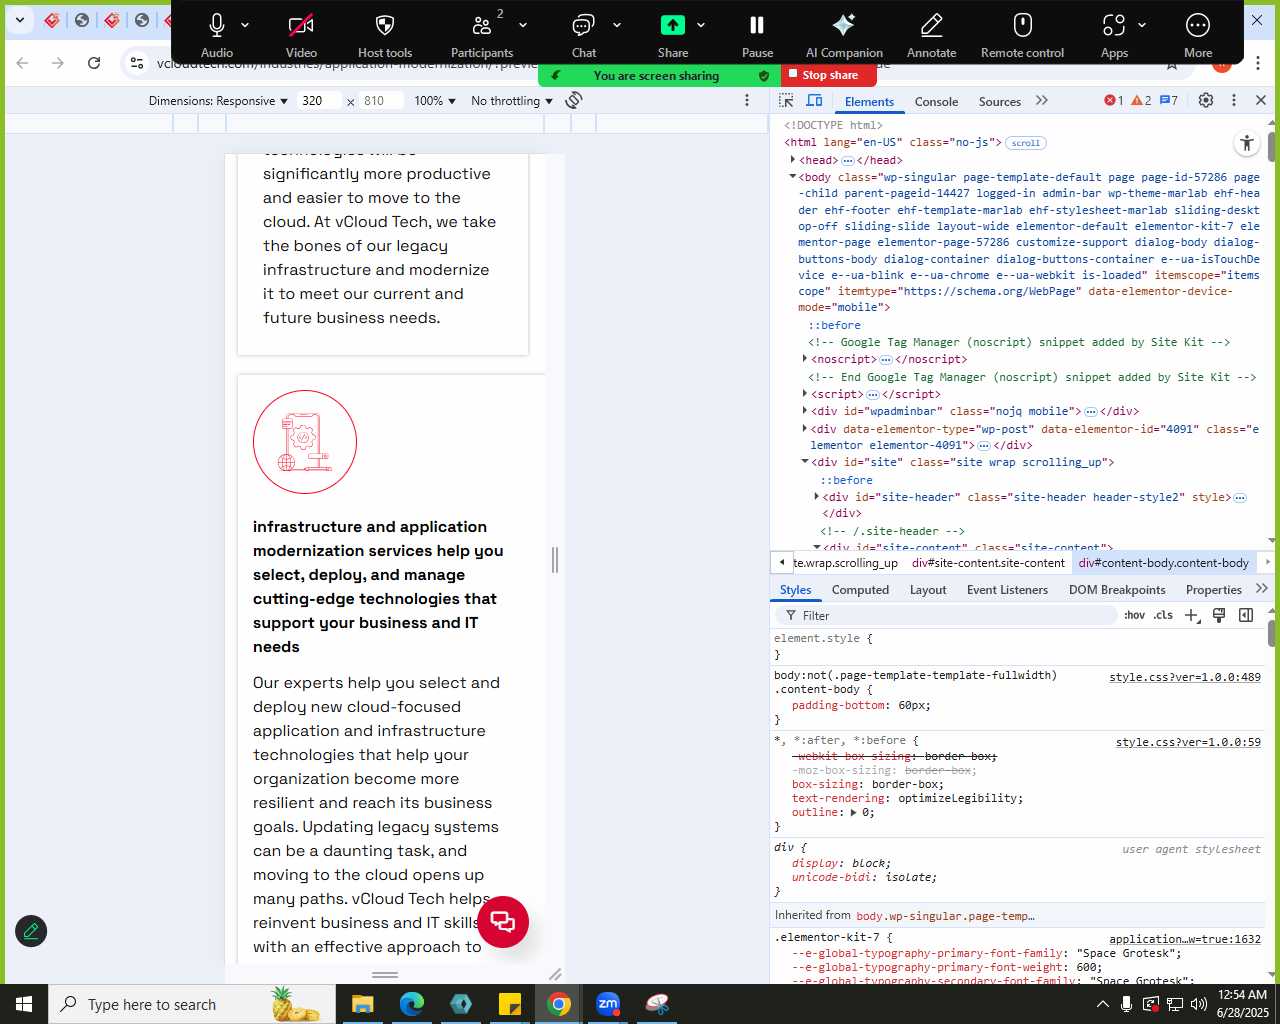Click the Windows Start button
The height and width of the screenshot is (1024, 1280).
click(23, 1004)
